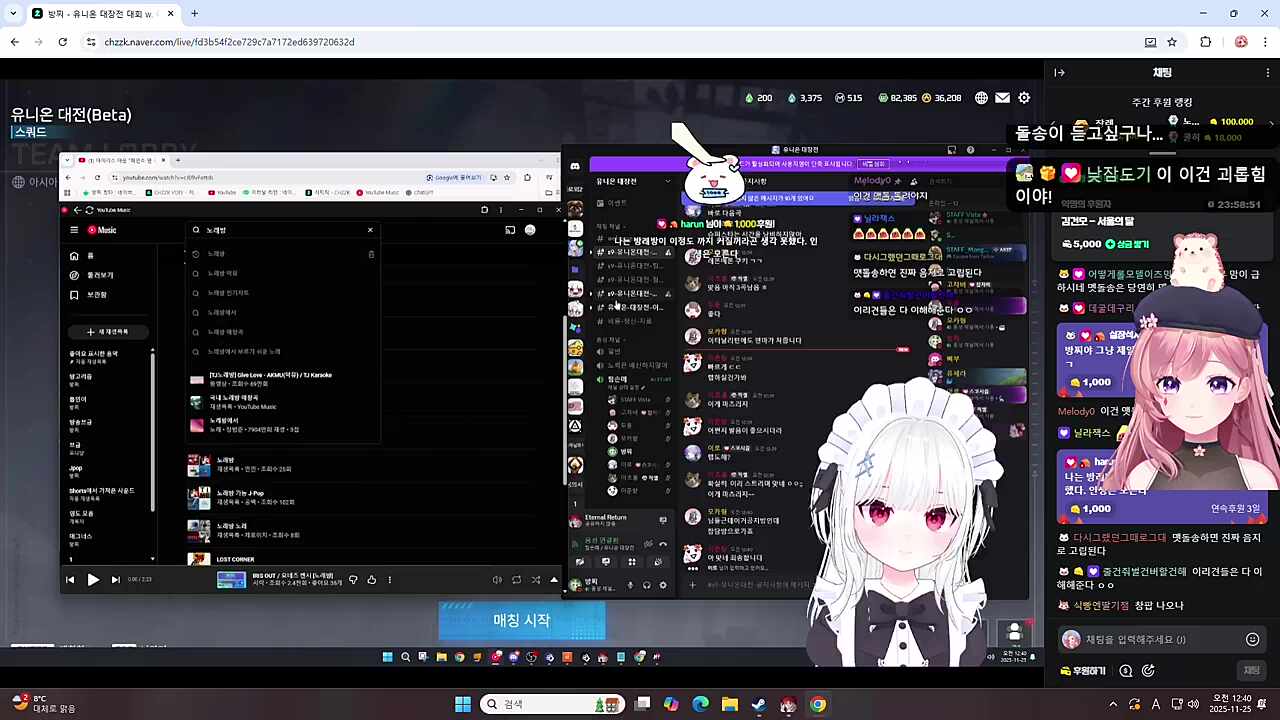The height and width of the screenshot is (720, 1280).
Task: Dislike current song with thumbs-down
Action: point(352,579)
